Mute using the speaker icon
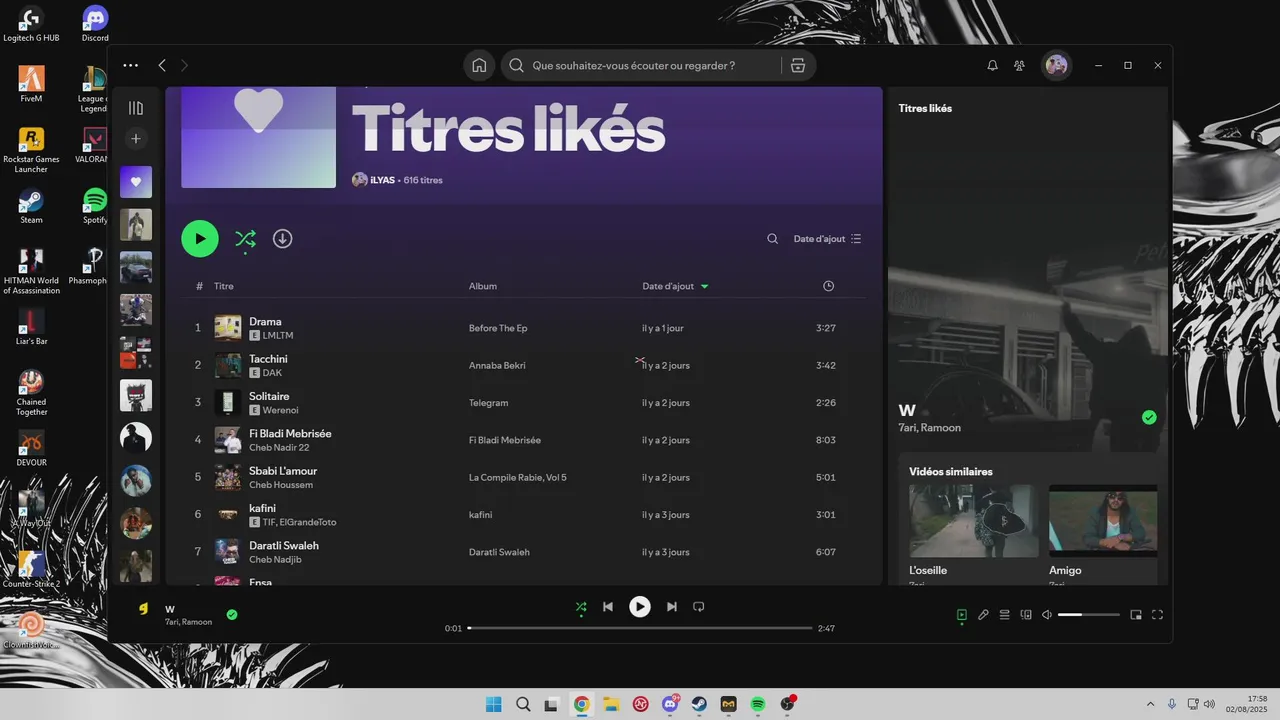This screenshot has width=1280, height=720. point(1046,615)
